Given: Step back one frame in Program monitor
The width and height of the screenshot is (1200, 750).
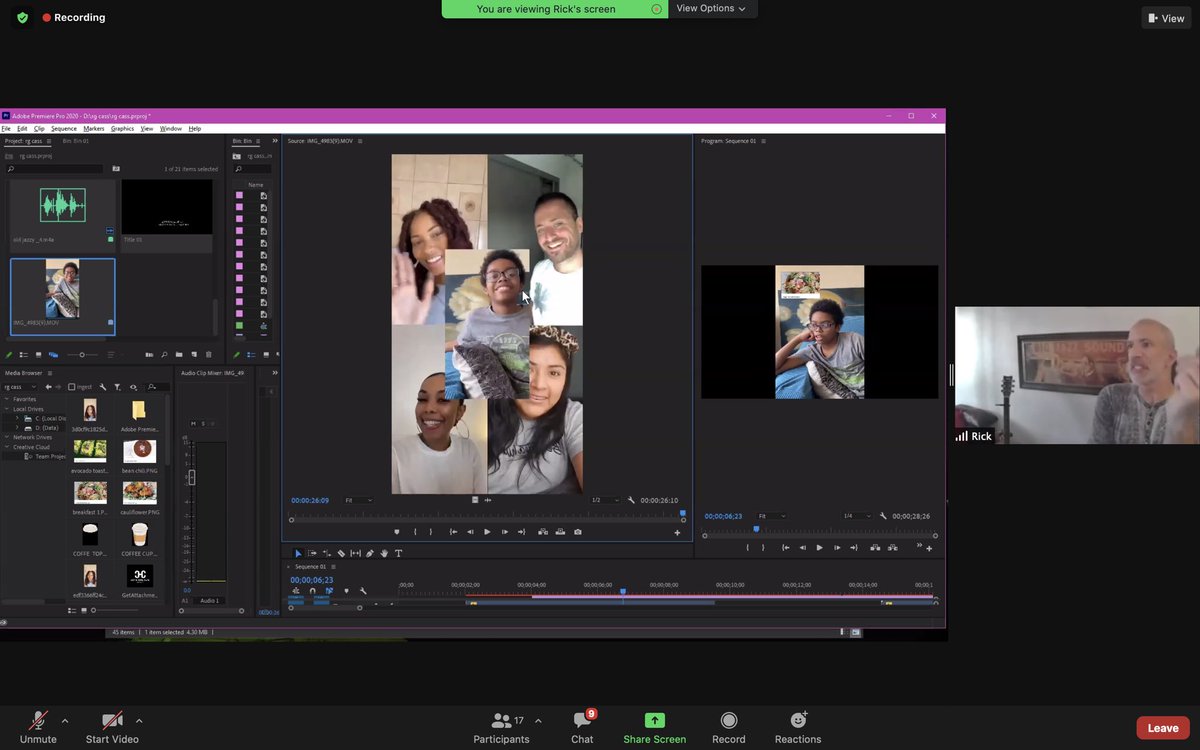Looking at the screenshot, I should pos(802,547).
